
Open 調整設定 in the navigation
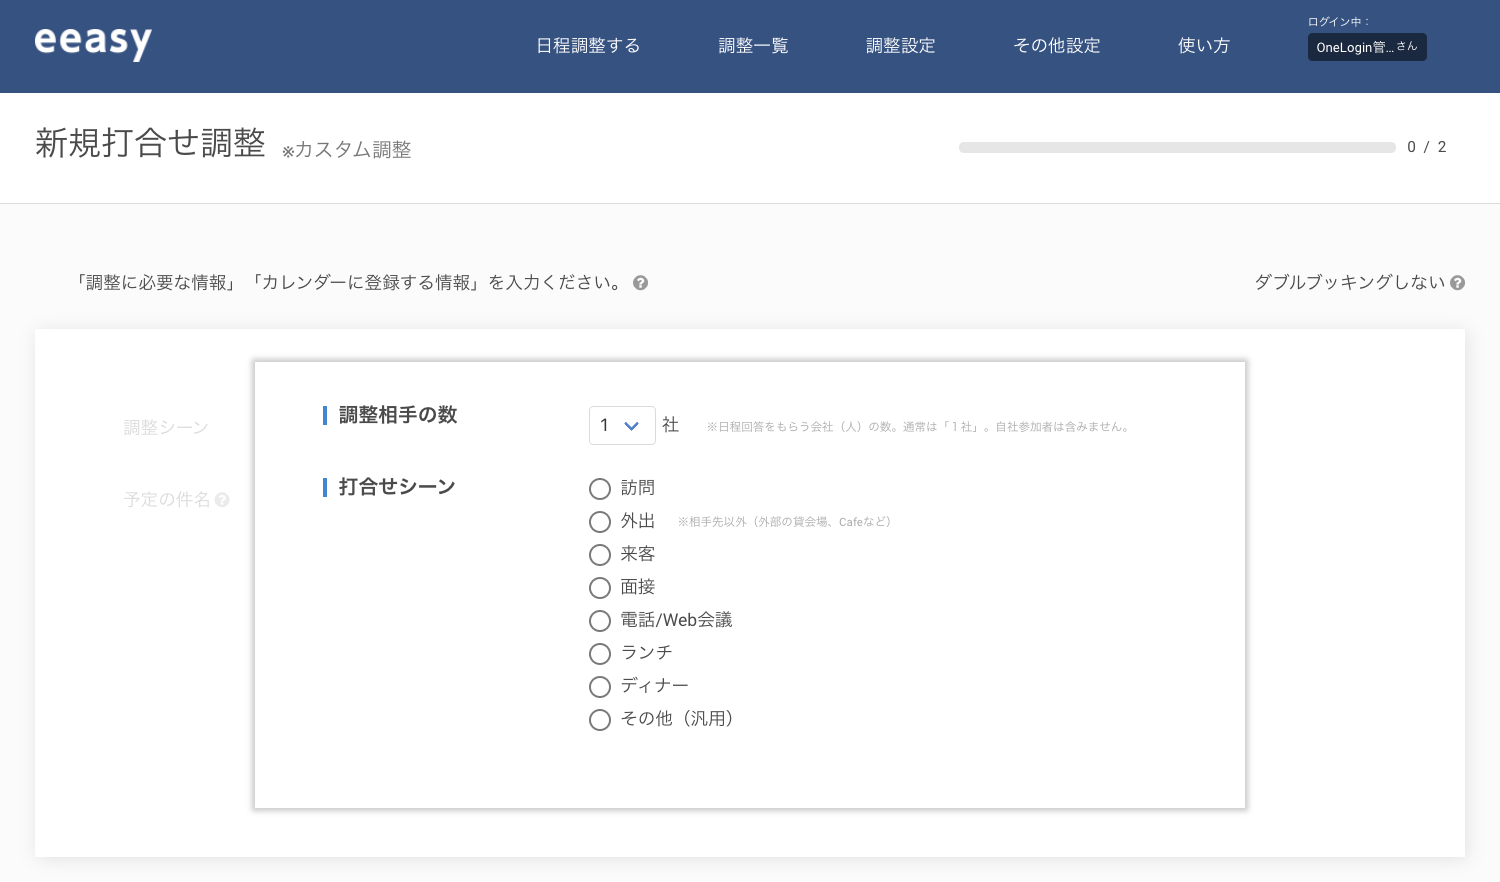pyautogui.click(x=901, y=46)
